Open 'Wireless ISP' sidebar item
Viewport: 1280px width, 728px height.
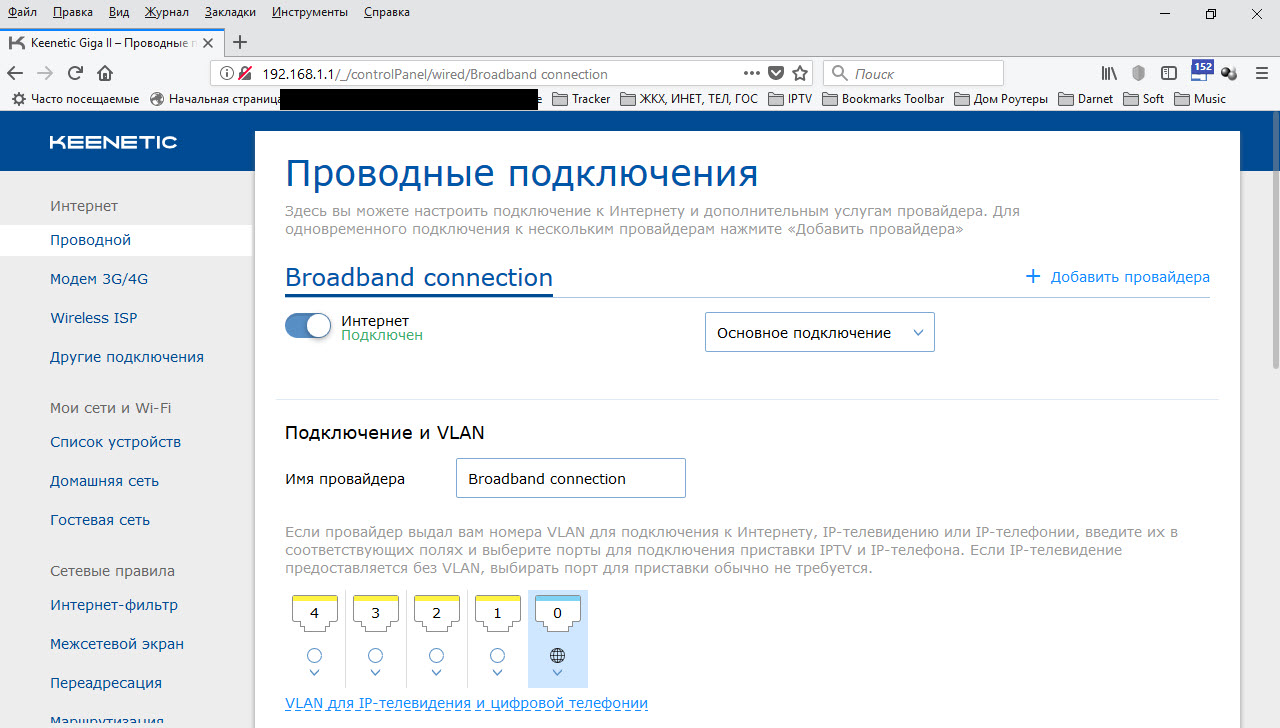tap(94, 318)
